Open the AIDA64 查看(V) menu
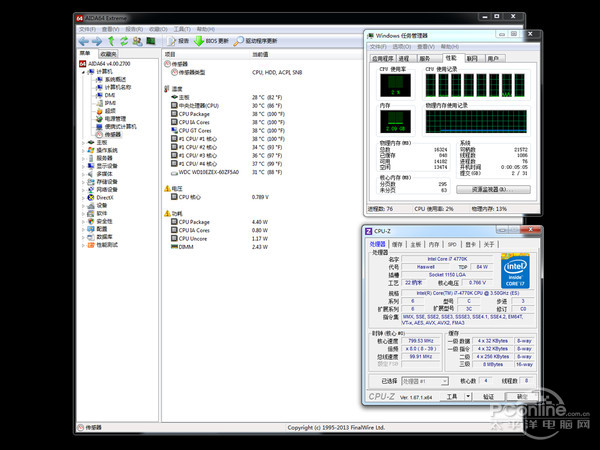Viewport: 600px width, 450px height. (110, 29)
